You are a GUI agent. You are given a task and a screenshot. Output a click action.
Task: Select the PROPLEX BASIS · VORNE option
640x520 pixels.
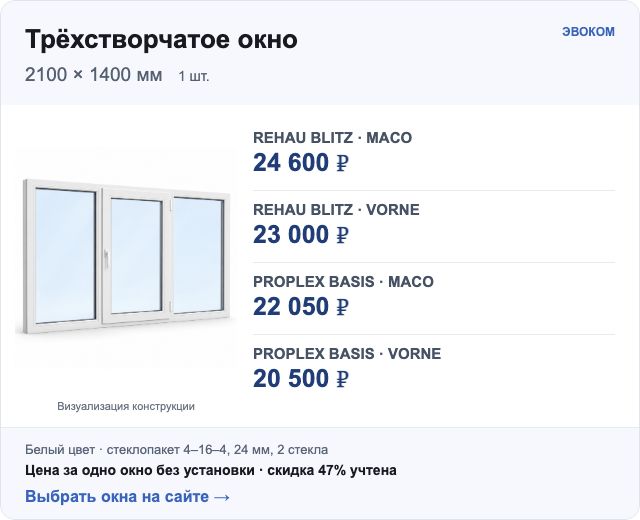tap(434, 370)
